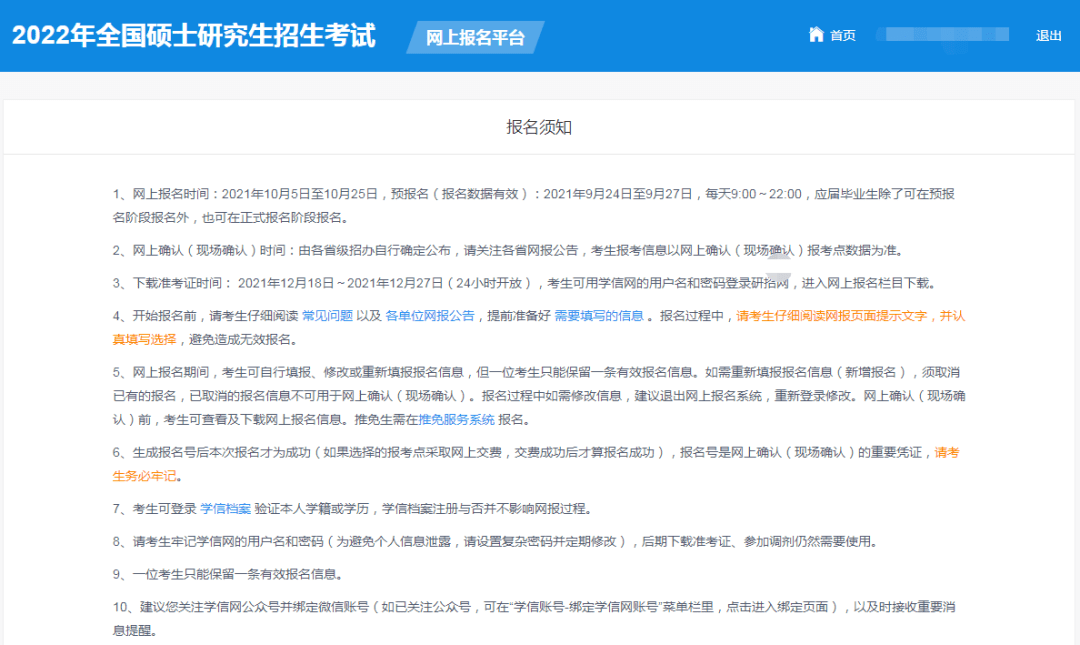
Task: Click the home icon in the header
Action: (x=816, y=35)
